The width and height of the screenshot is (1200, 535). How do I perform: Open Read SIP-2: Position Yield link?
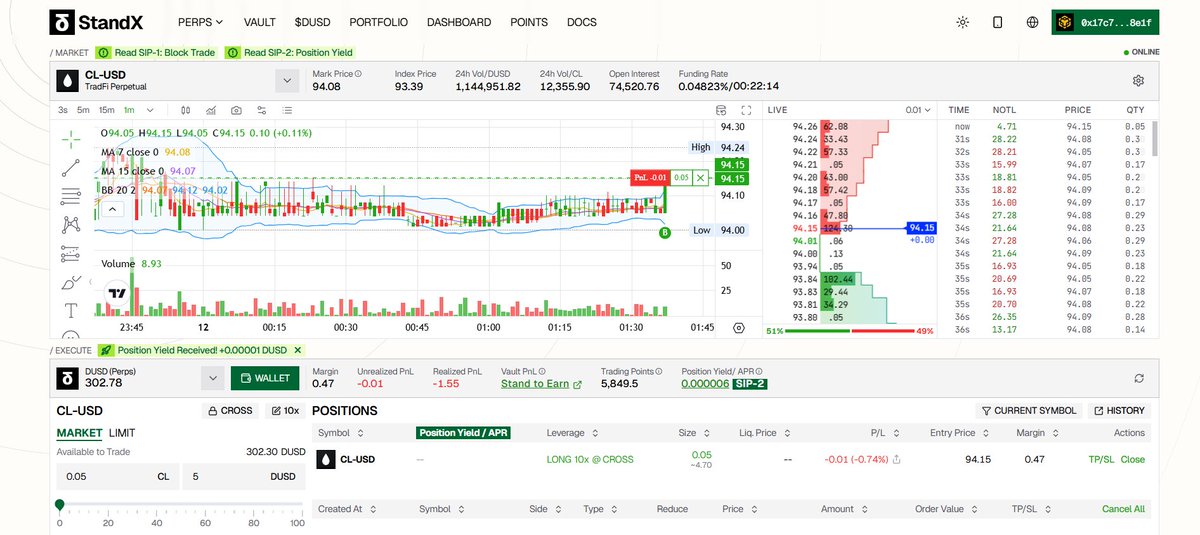[290, 52]
